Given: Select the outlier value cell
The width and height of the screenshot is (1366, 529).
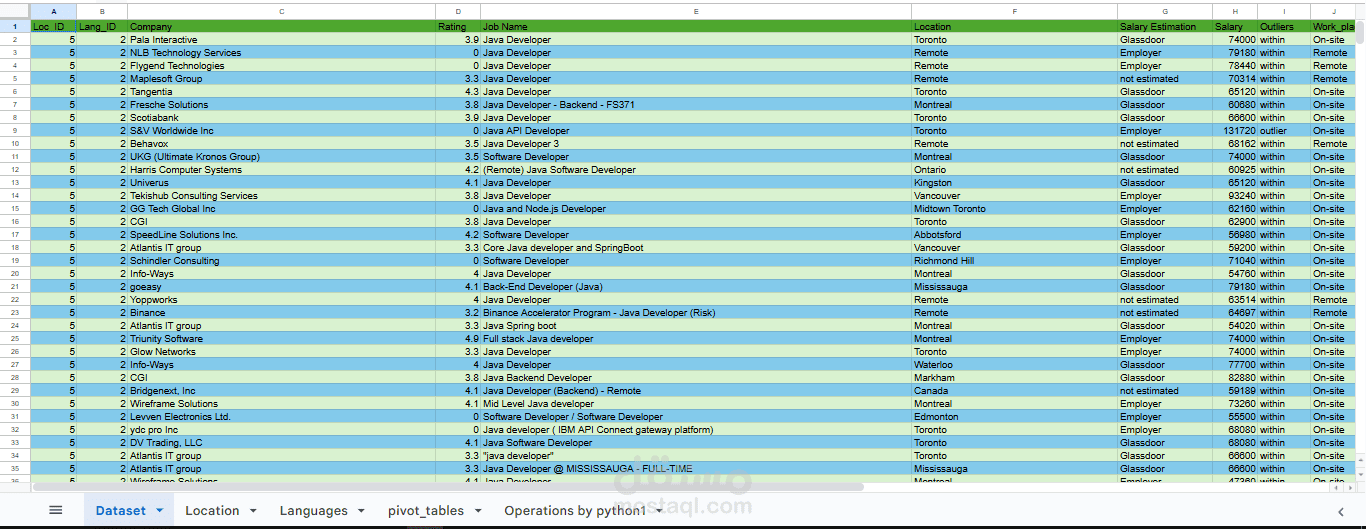Looking at the screenshot, I should (x=1284, y=130).
